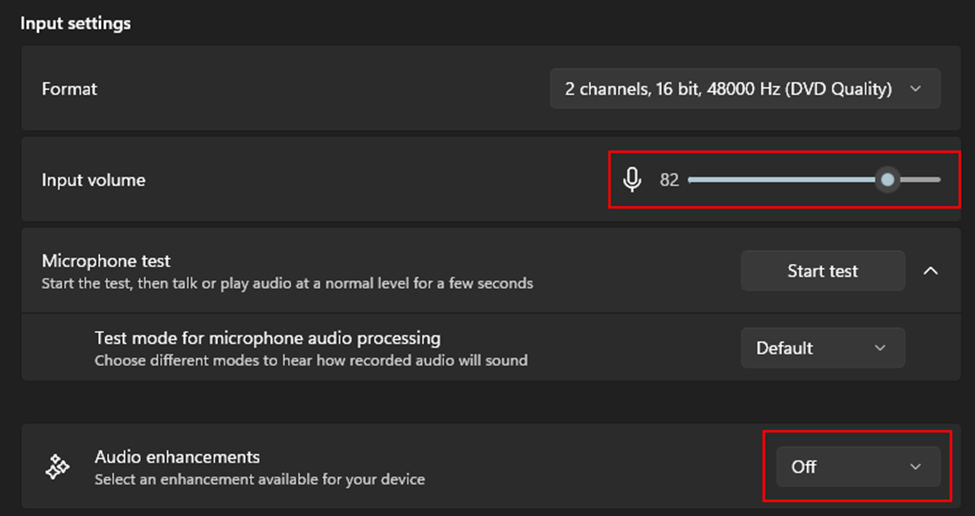975x516 pixels.
Task: Mute the microphone using the mic icon
Action: pyautogui.click(x=632, y=180)
